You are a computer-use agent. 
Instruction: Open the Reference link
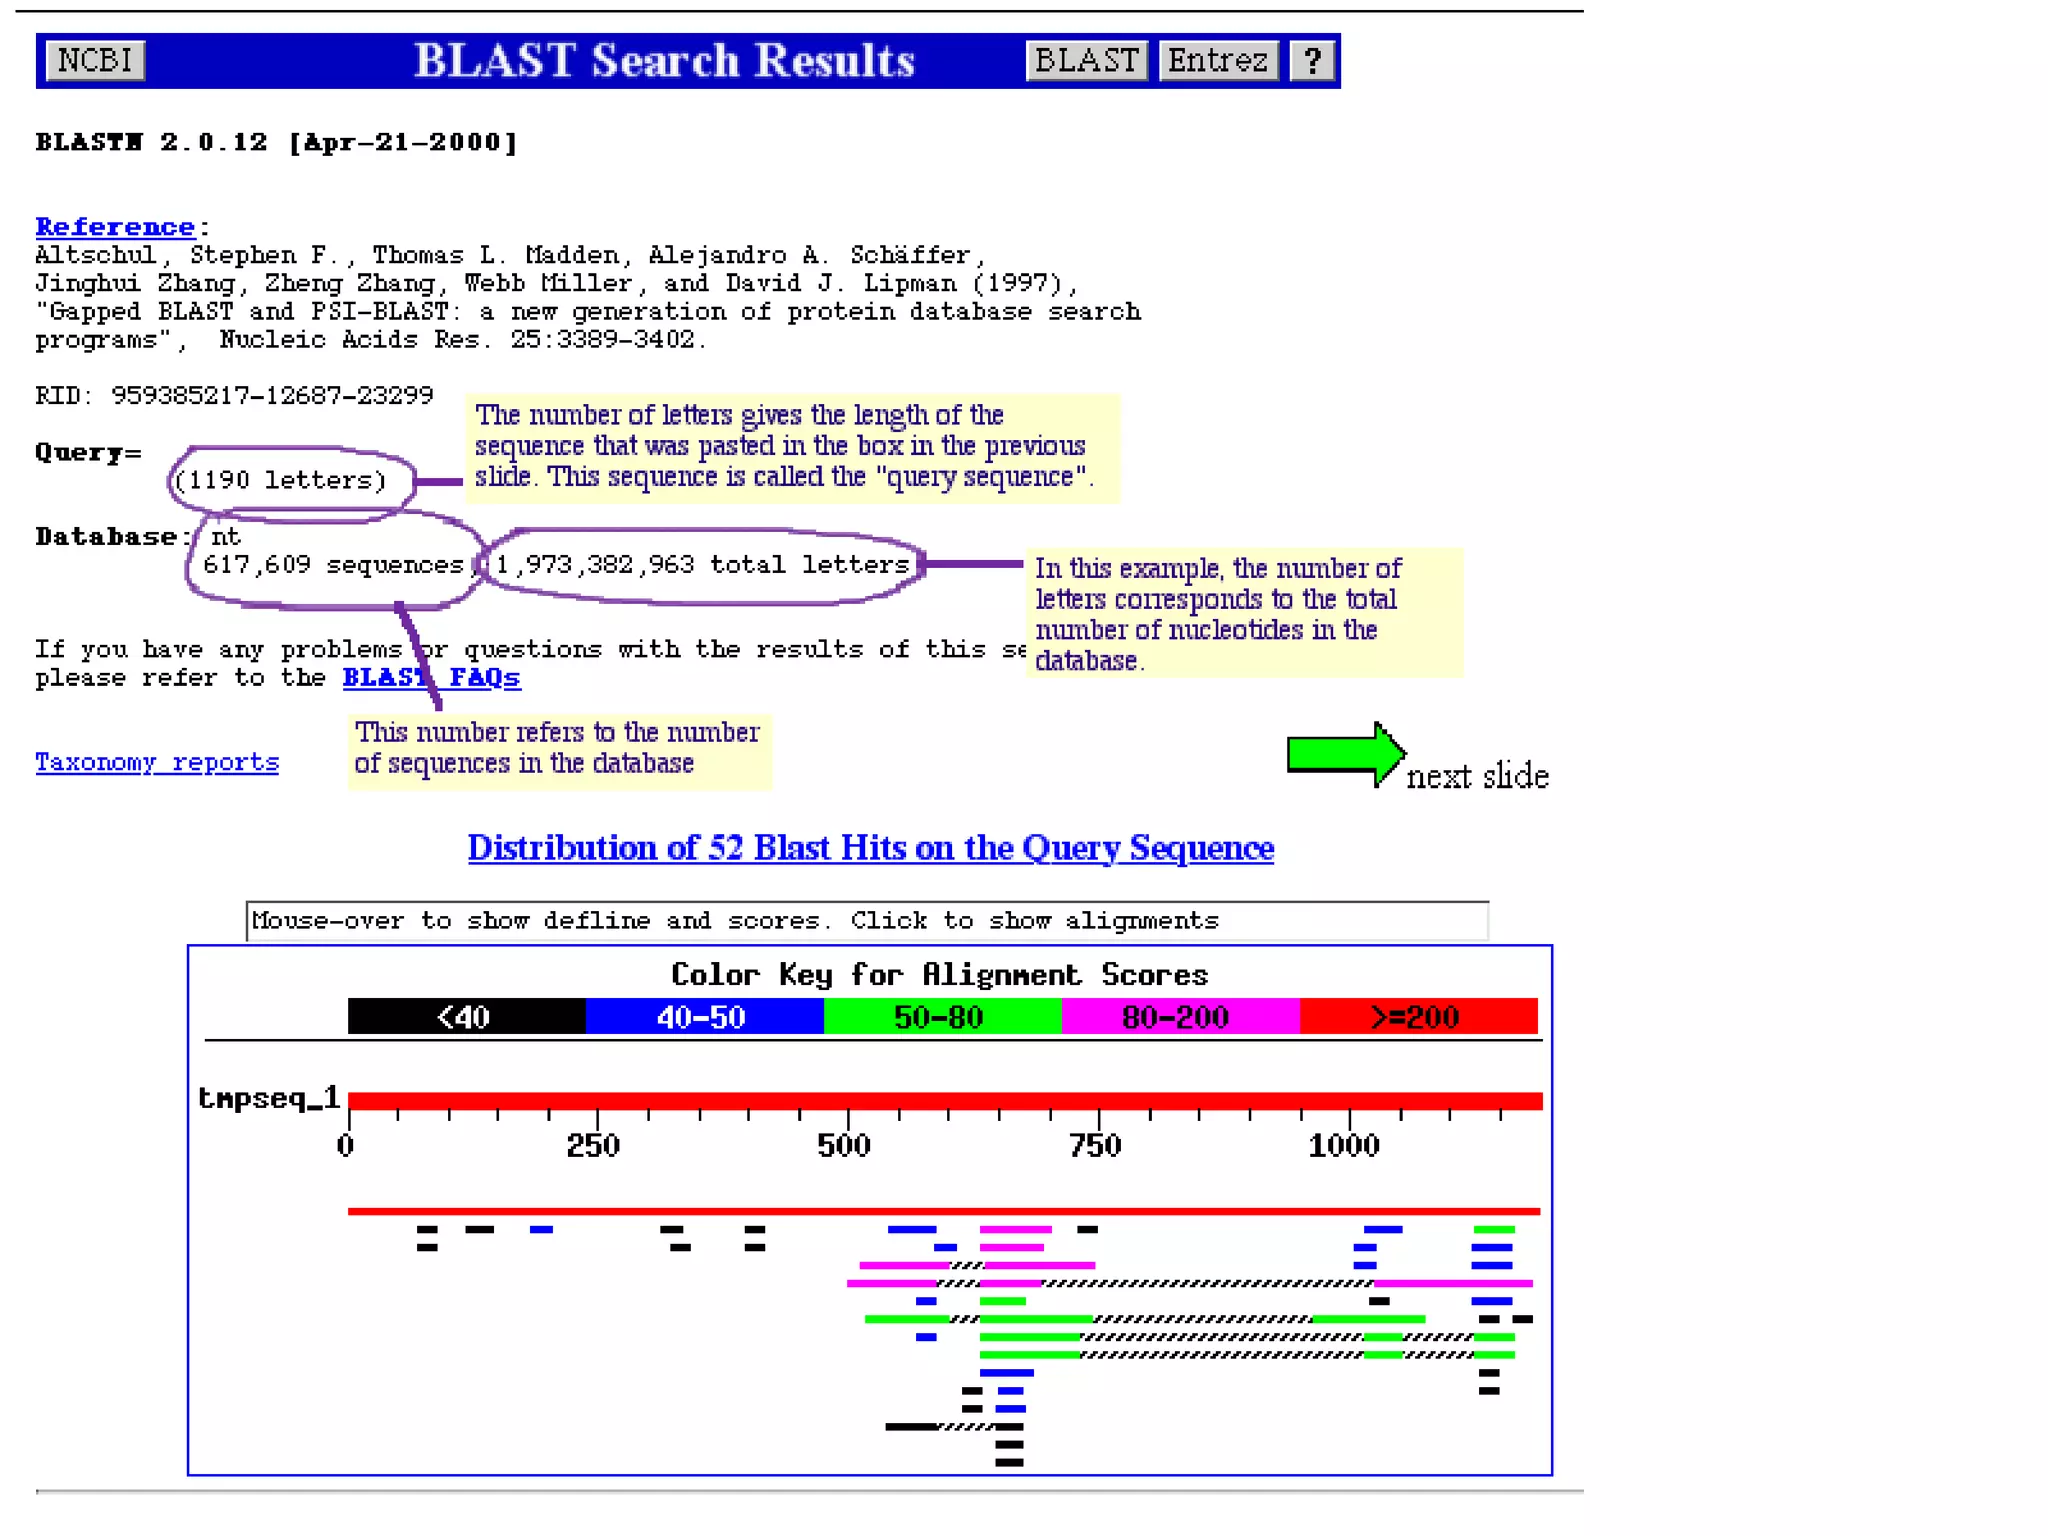pos(115,227)
